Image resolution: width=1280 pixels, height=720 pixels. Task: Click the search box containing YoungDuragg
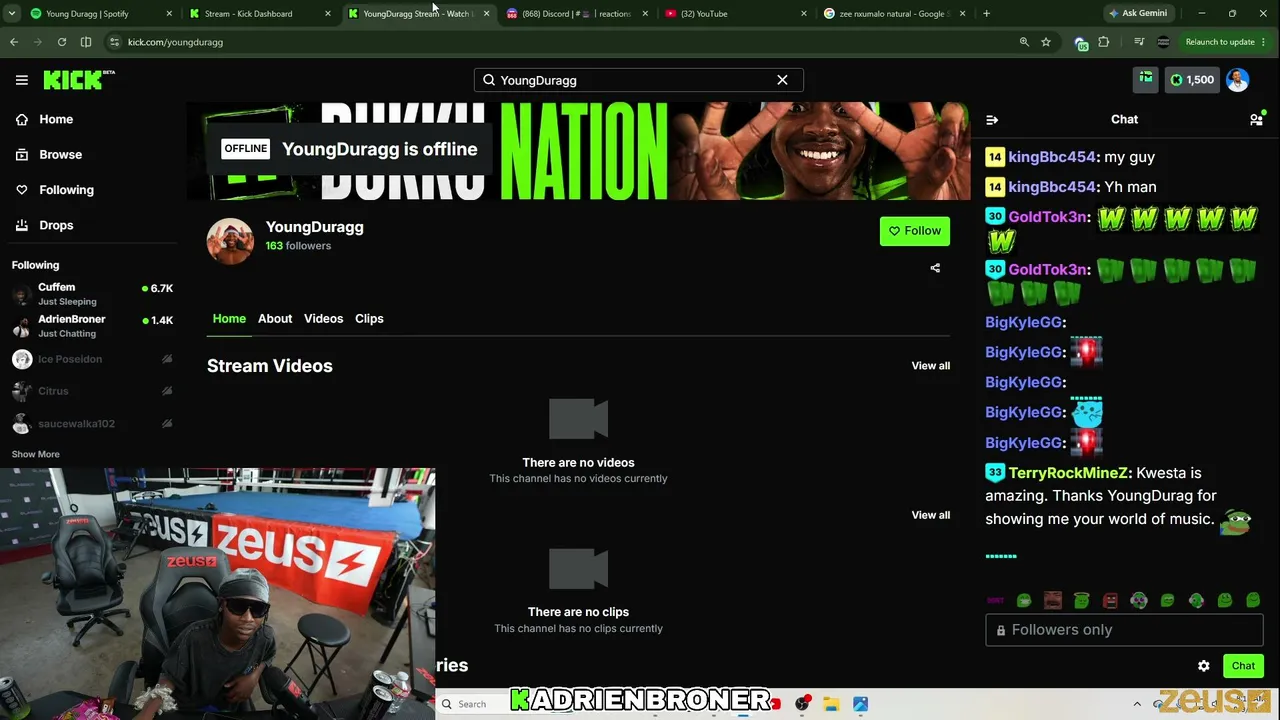point(638,80)
